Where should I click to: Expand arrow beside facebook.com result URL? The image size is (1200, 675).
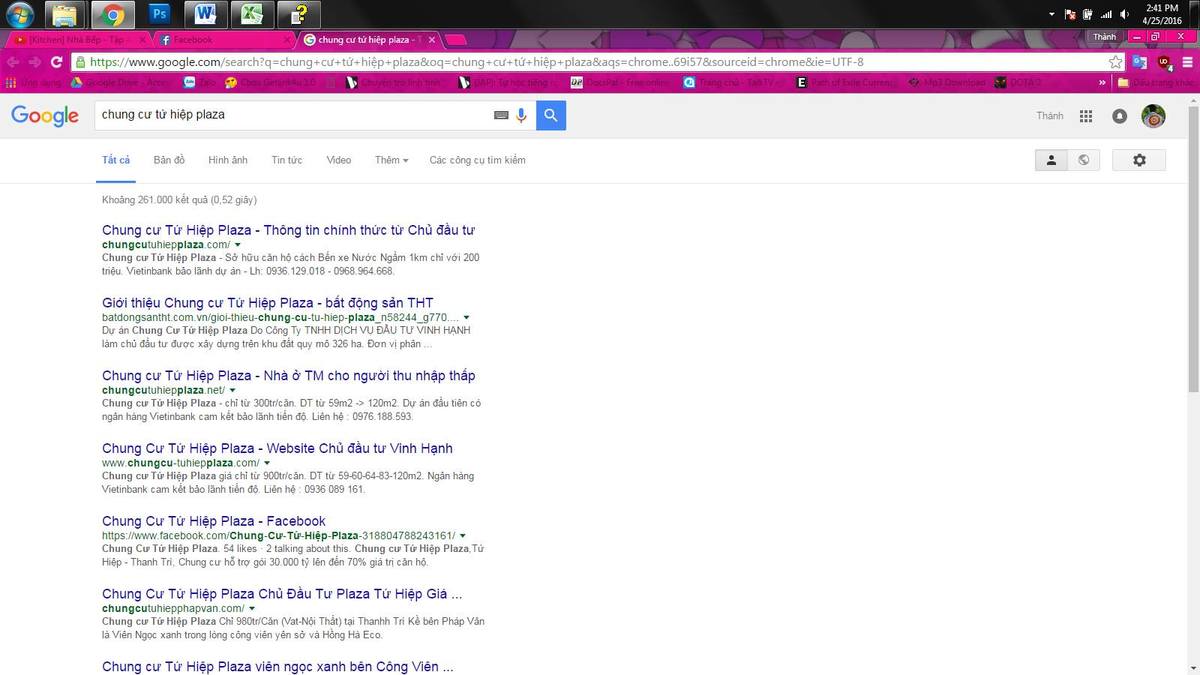coord(463,536)
